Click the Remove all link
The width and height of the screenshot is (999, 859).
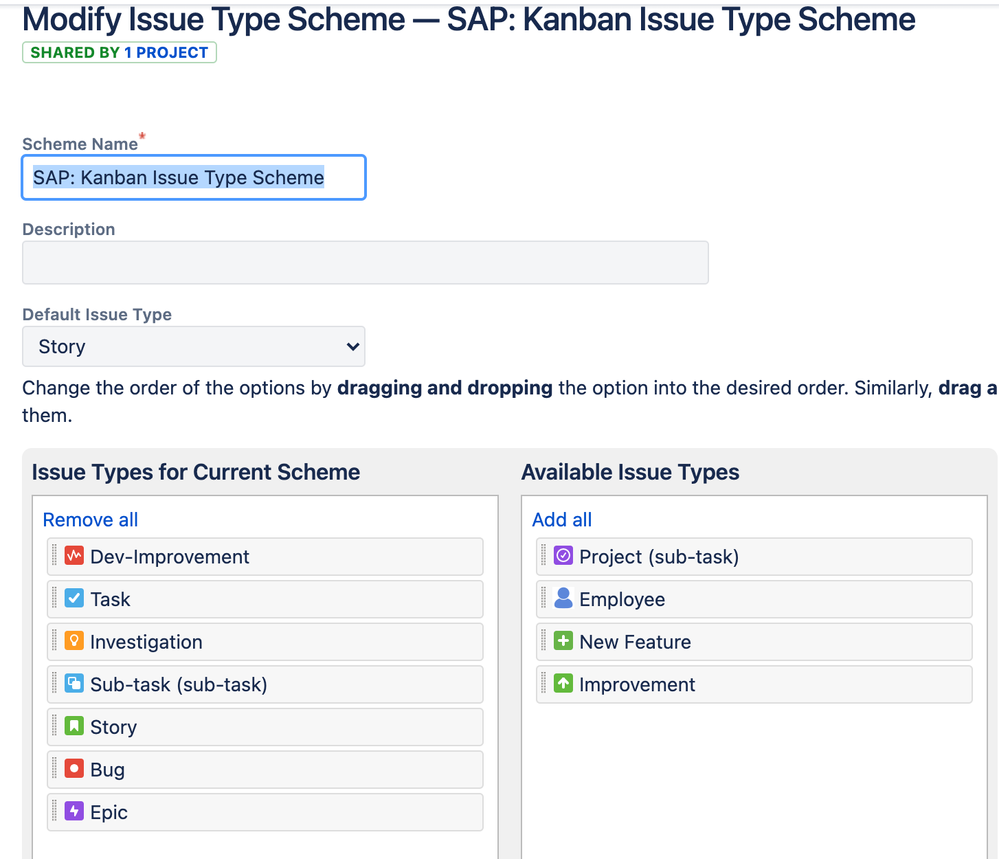90,520
